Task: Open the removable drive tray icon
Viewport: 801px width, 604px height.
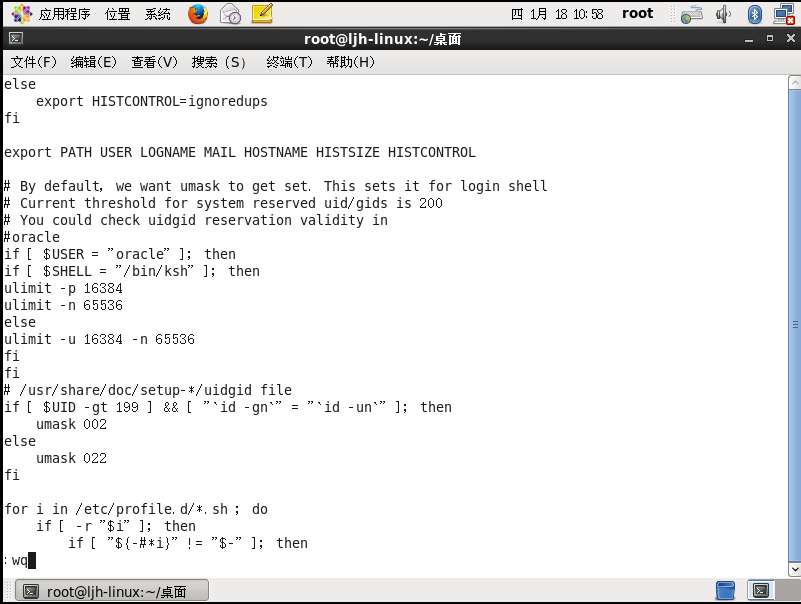Action: 692,14
